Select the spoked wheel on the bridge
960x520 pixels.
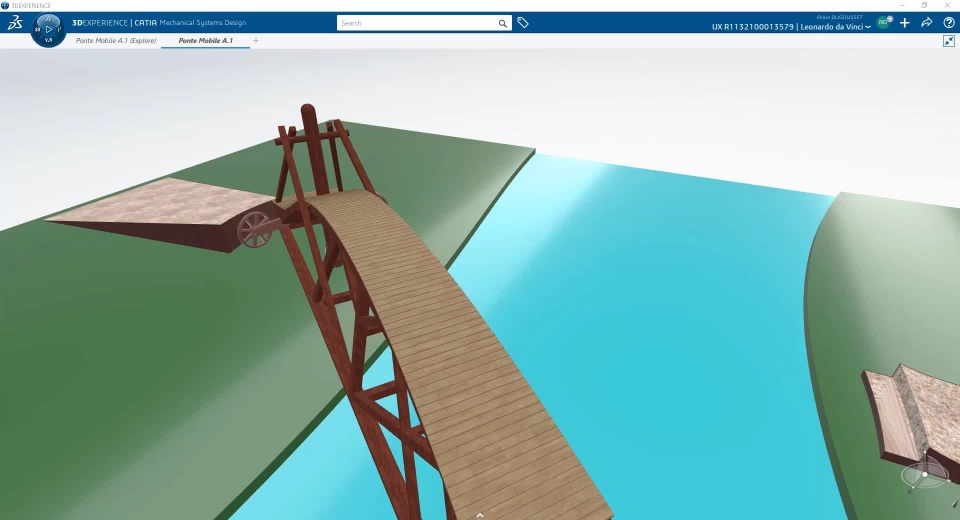tap(254, 229)
